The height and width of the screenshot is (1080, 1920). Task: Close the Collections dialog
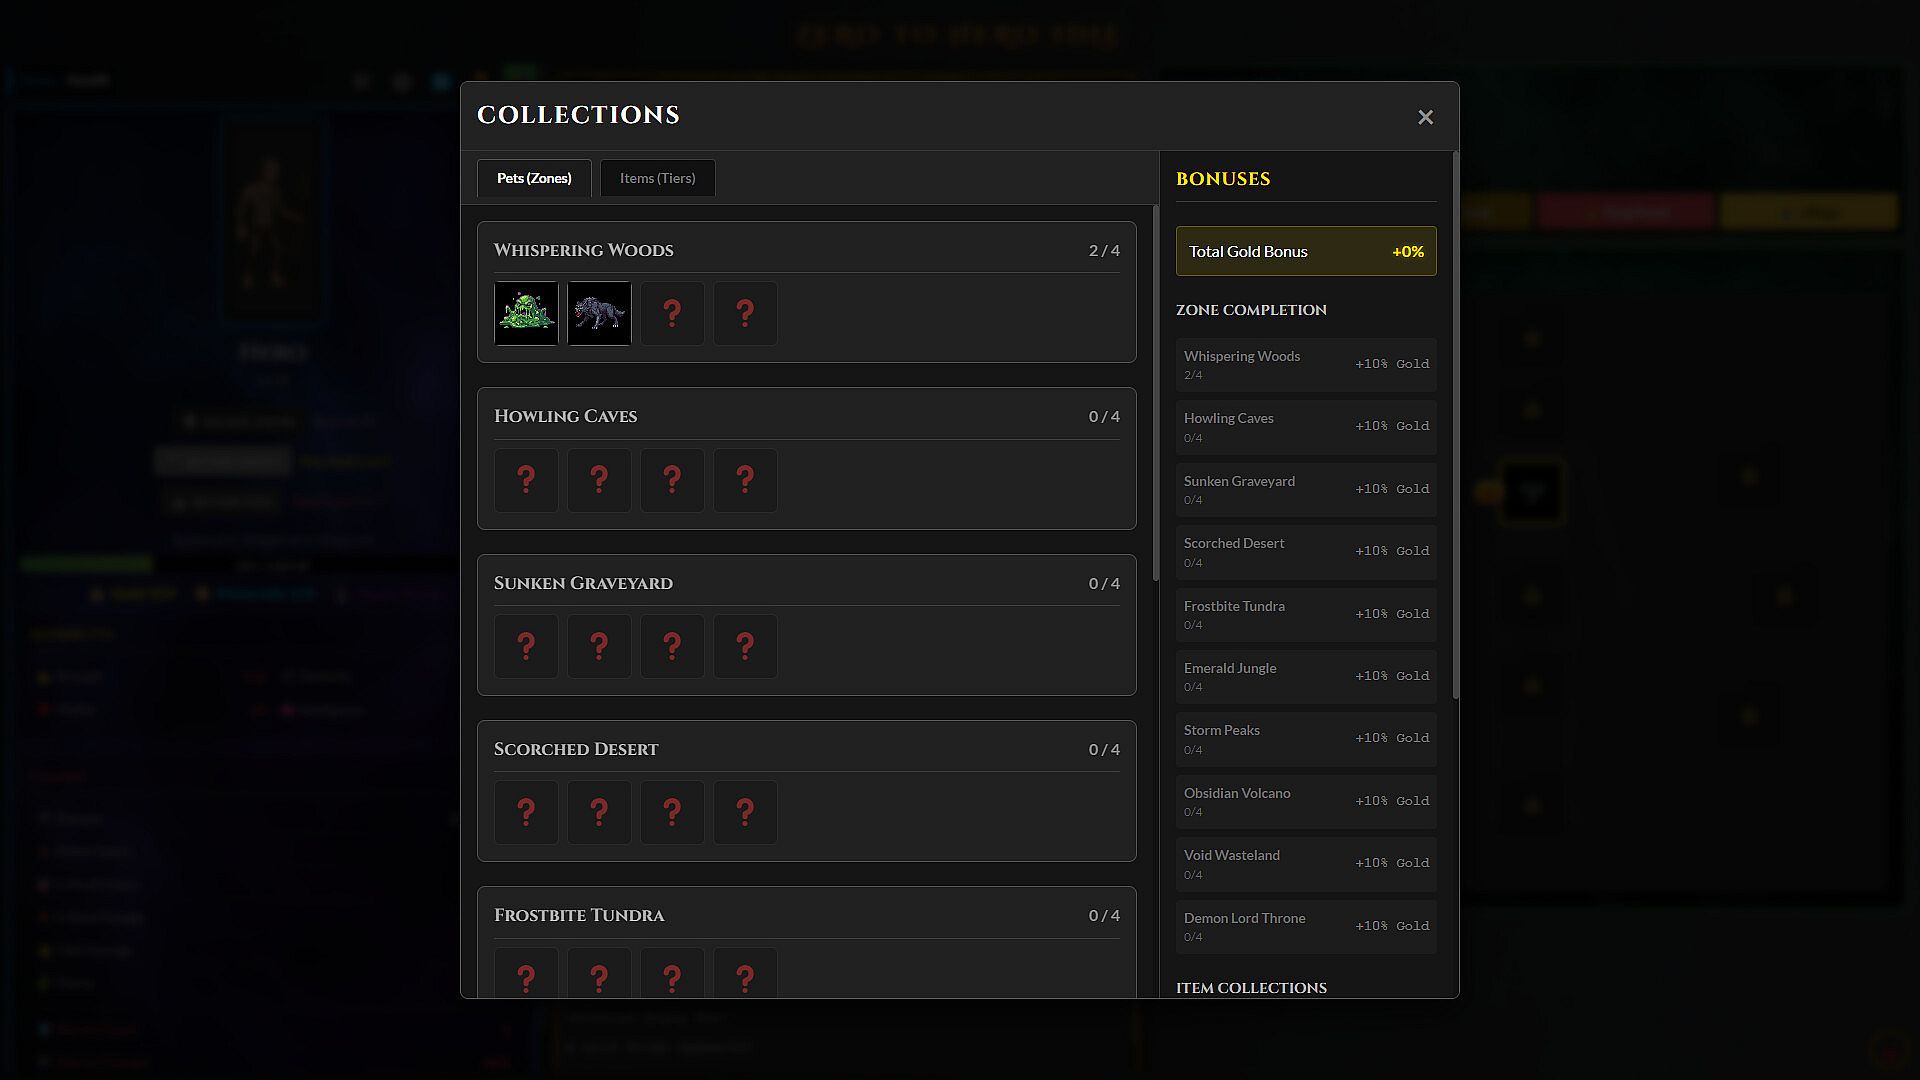tap(1425, 117)
